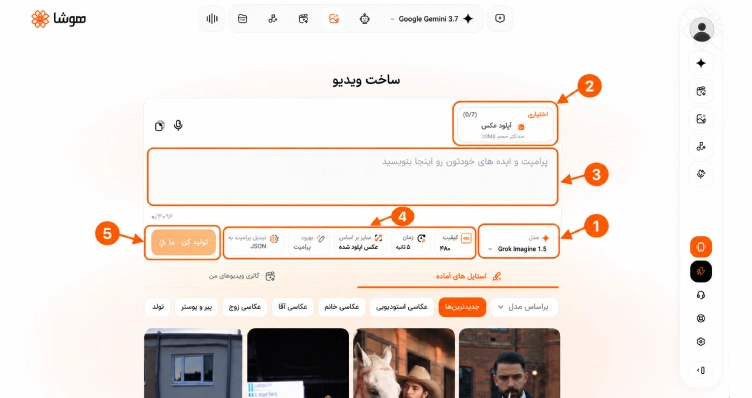Switch to the استایل های آماده tab

click(x=469, y=276)
